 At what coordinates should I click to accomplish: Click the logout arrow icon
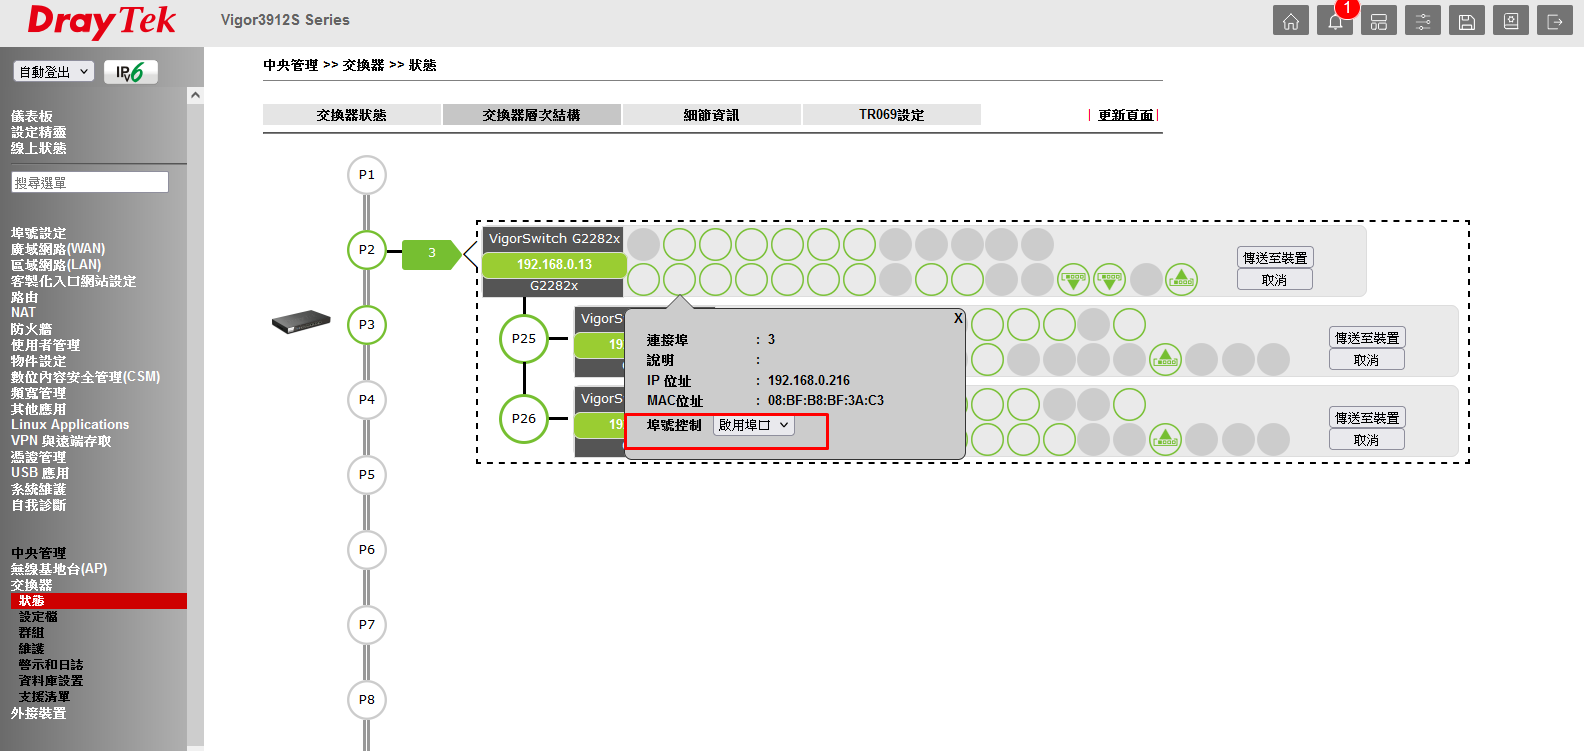point(1555,21)
